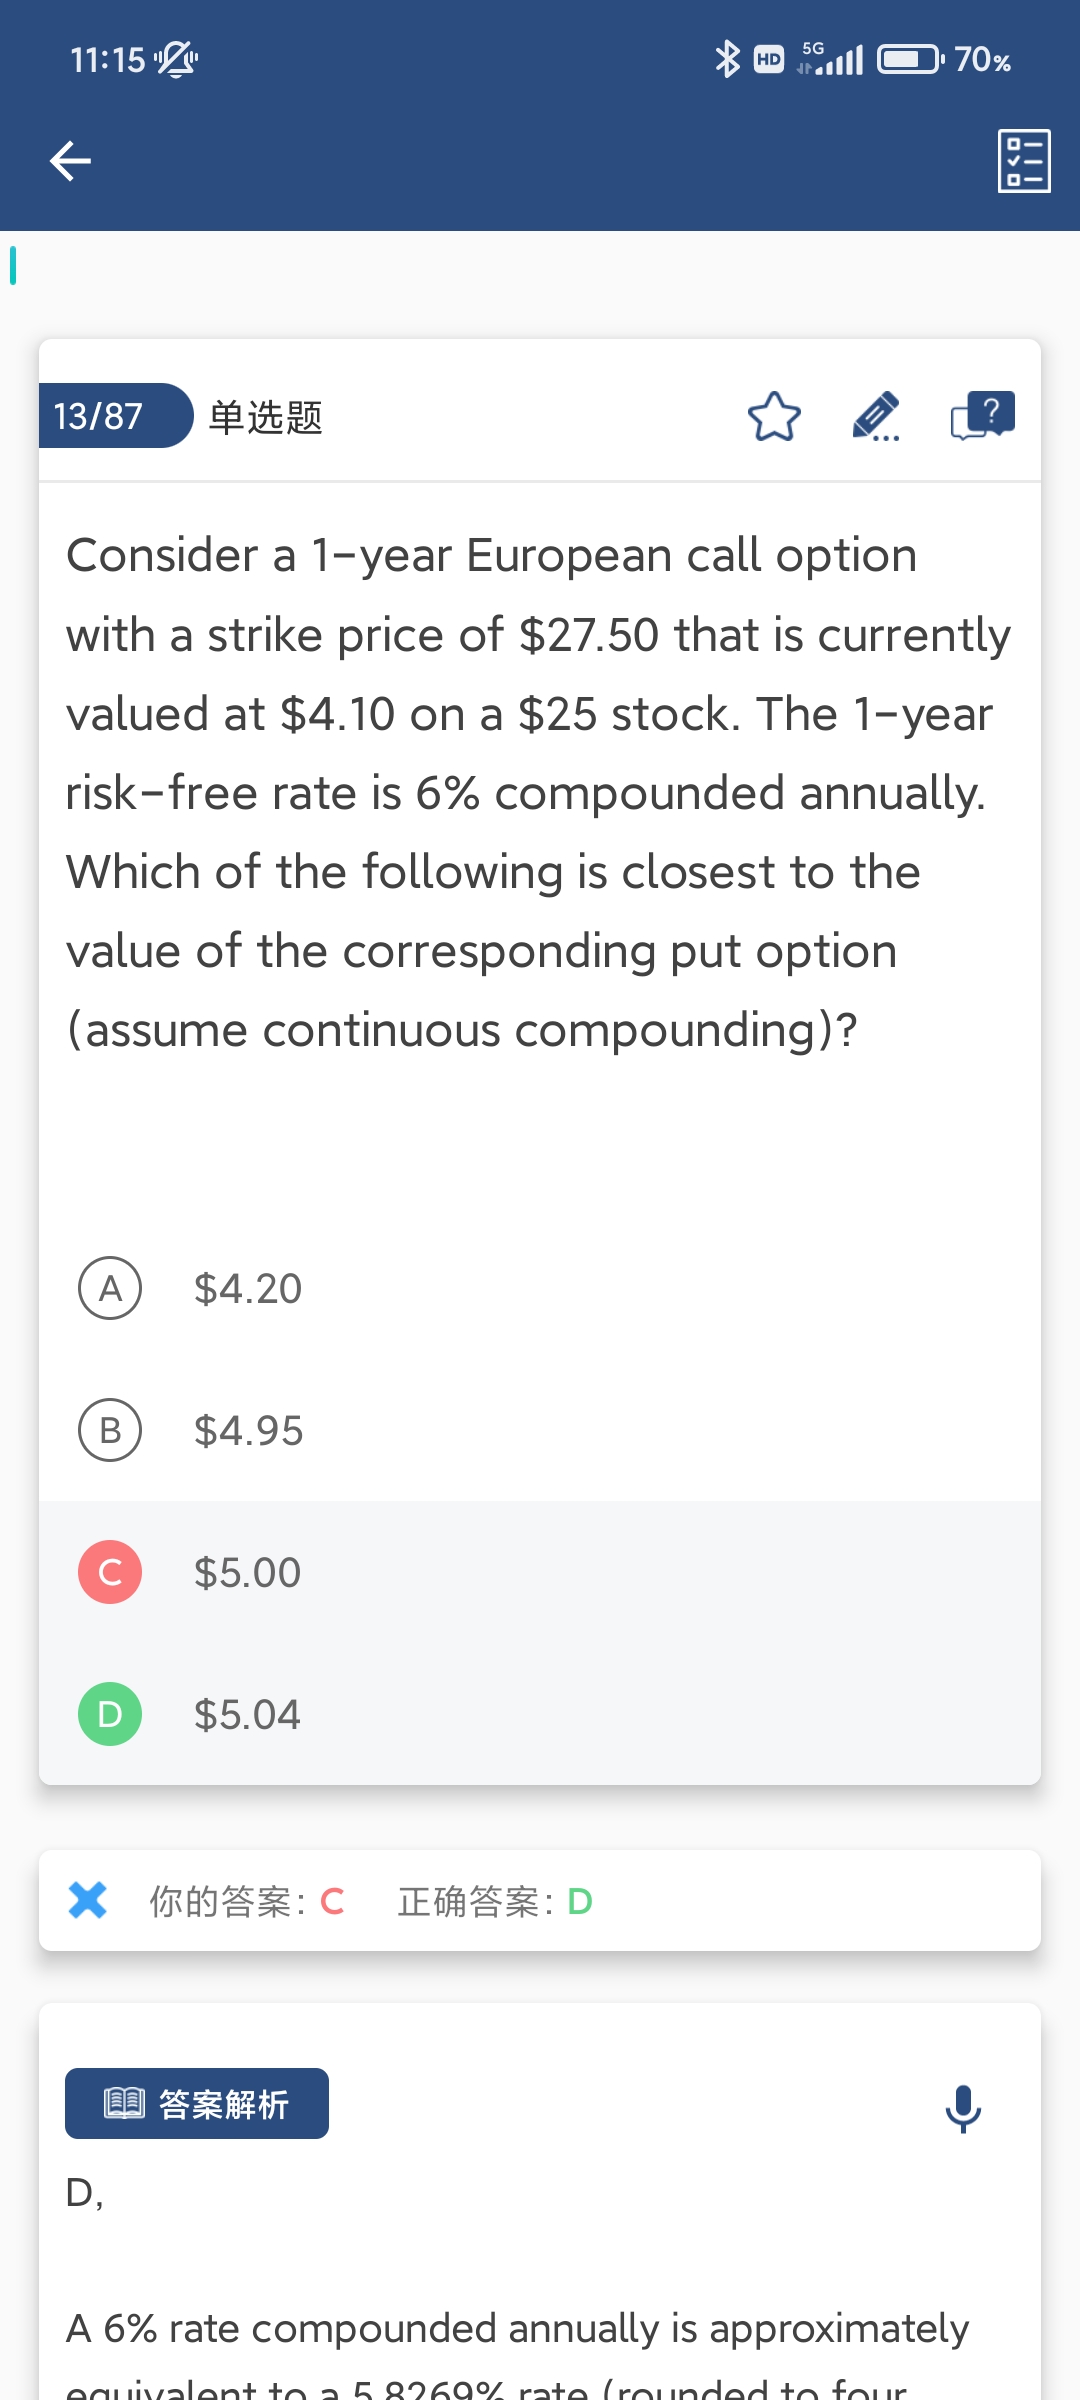
Task: Tap the back arrow icon
Action: (x=70, y=161)
